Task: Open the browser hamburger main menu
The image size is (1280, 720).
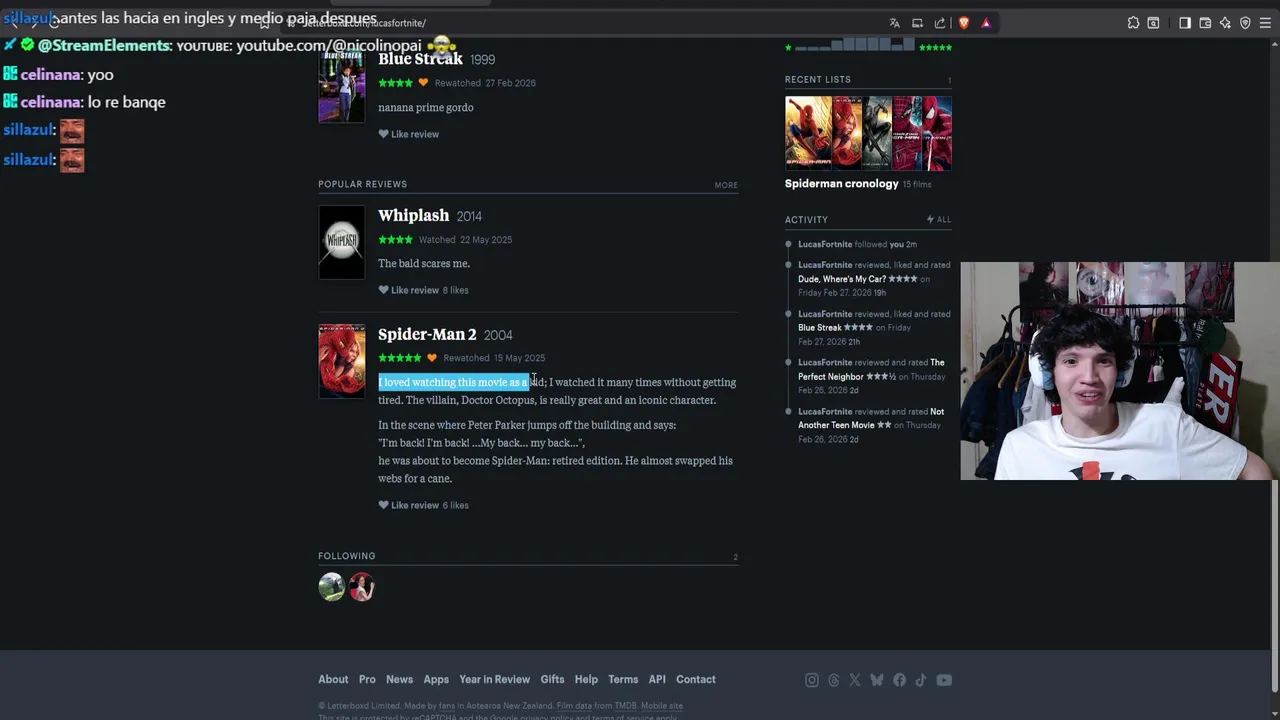Action: 1265,23
